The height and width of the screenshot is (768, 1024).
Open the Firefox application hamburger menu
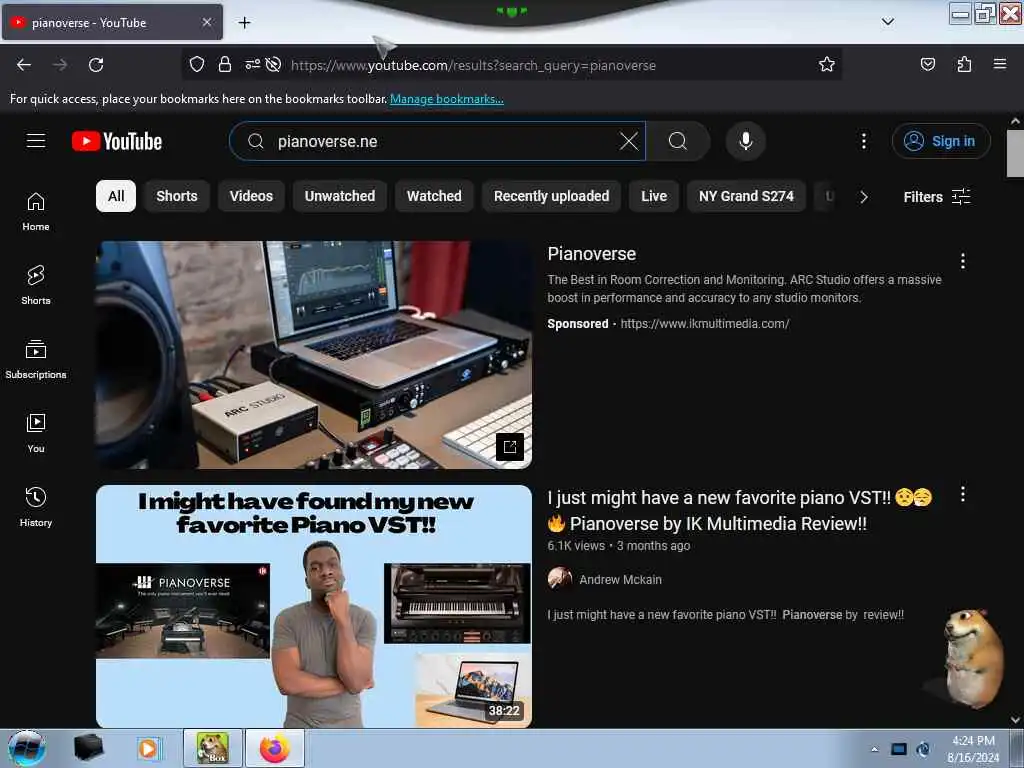(x=999, y=64)
